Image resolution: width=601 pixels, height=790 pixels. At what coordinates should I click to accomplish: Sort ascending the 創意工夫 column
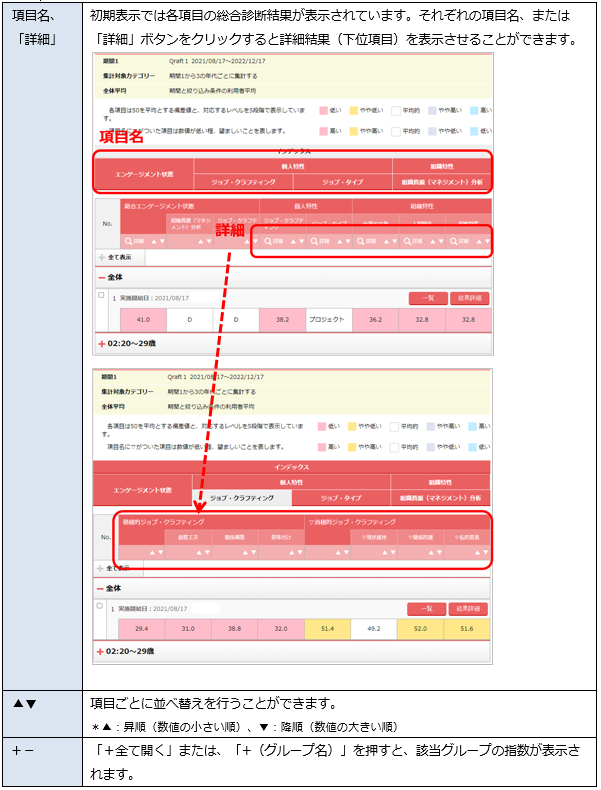click(x=199, y=553)
